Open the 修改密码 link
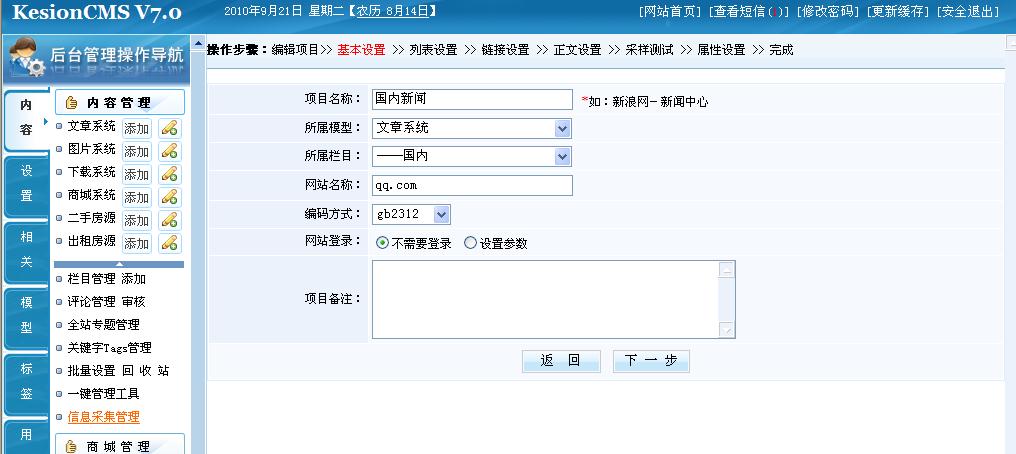The width and height of the screenshot is (1016, 454). (x=827, y=12)
